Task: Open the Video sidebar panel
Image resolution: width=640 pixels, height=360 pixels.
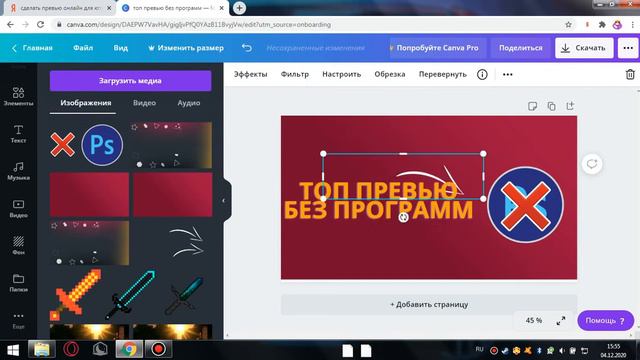Action: click(x=18, y=208)
